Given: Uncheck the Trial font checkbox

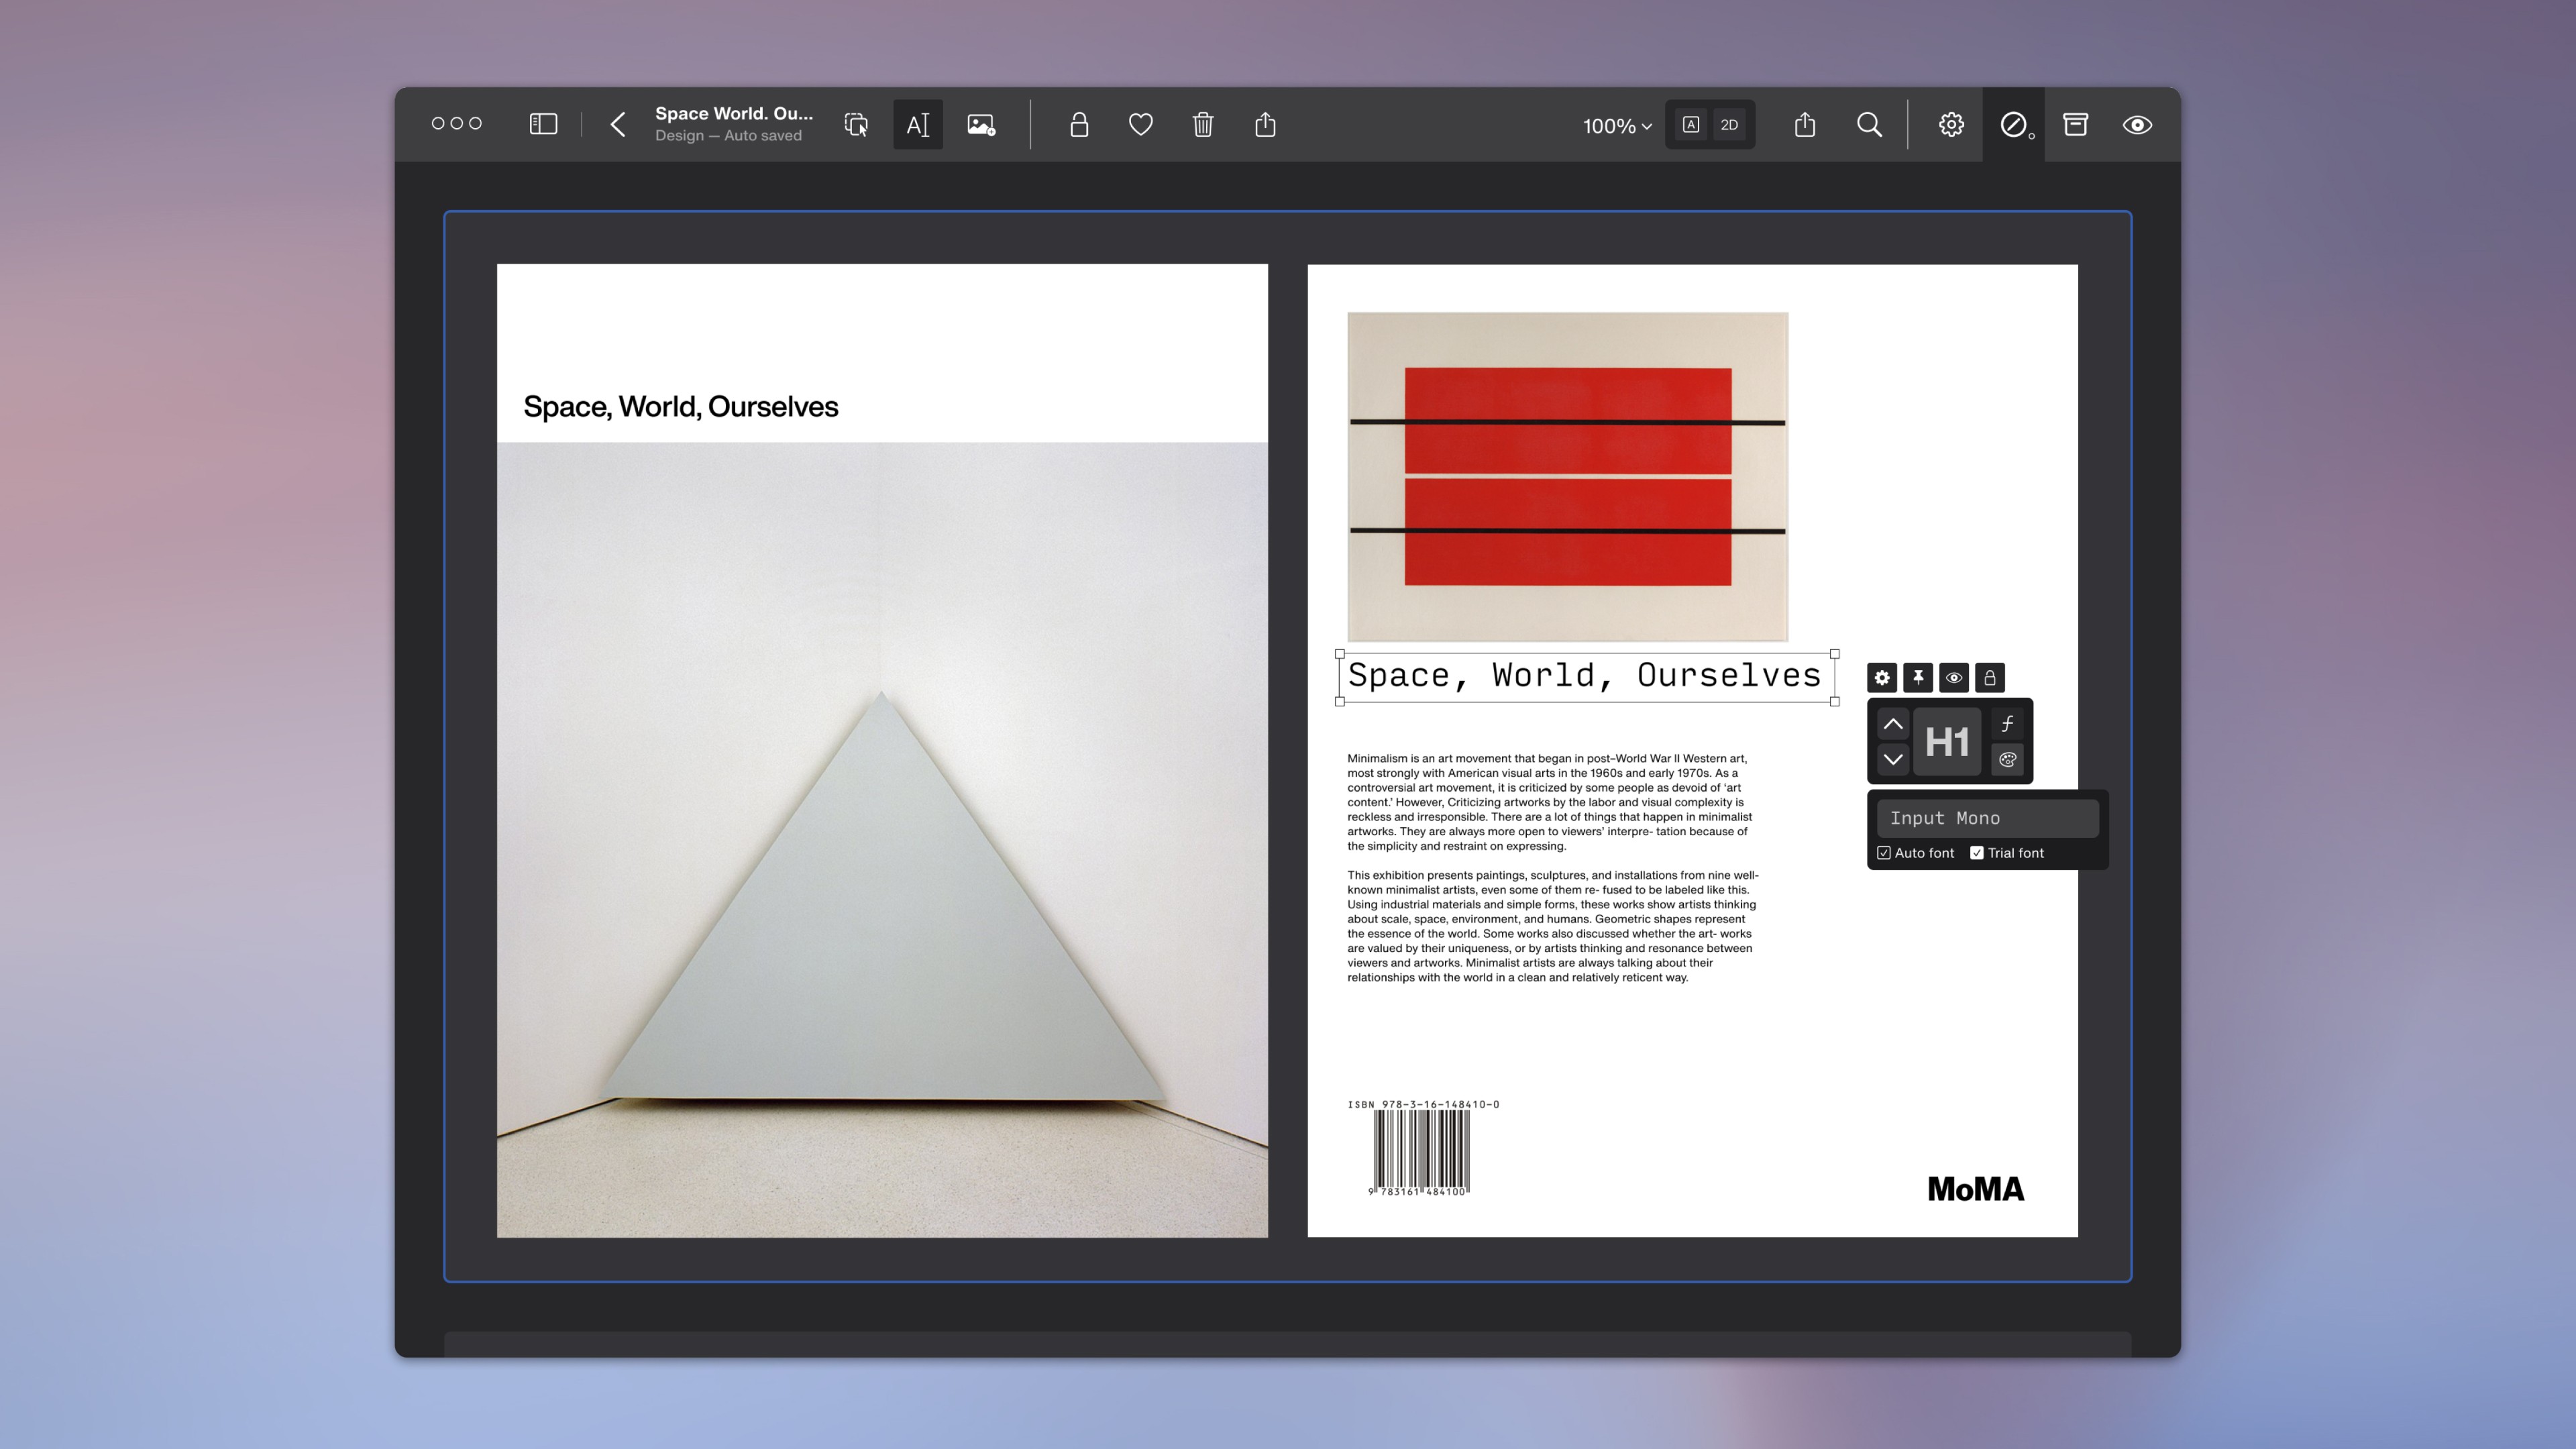Looking at the screenshot, I should [x=1976, y=853].
